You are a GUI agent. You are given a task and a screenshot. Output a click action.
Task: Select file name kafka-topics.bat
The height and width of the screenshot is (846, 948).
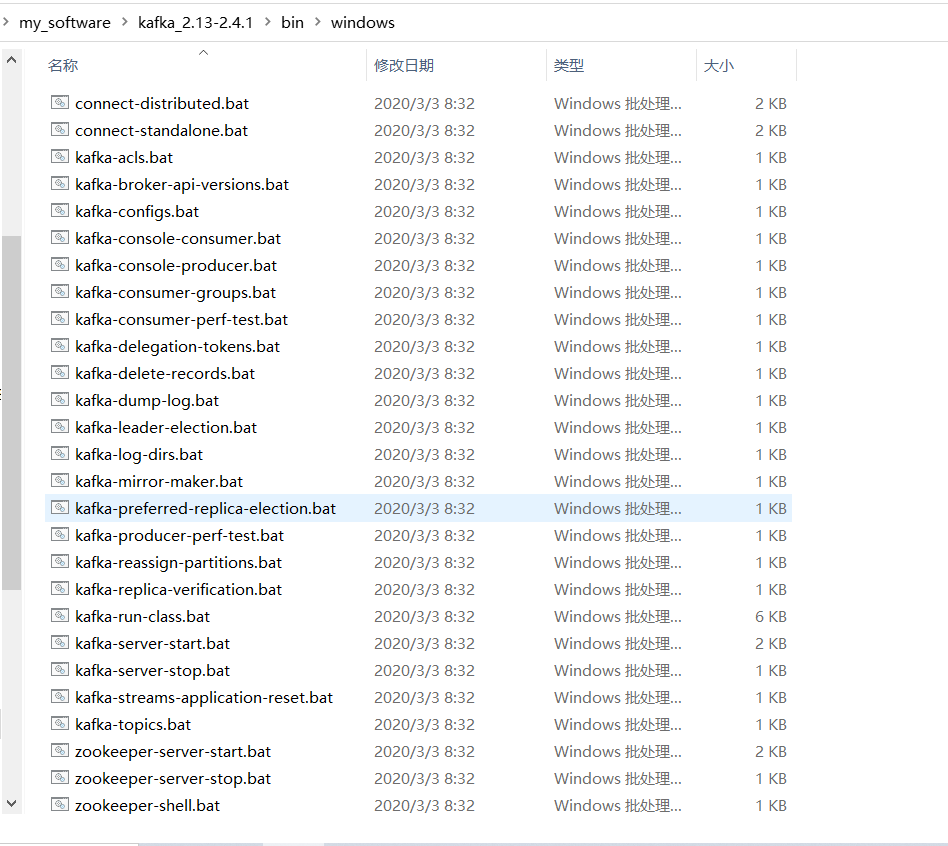click(133, 724)
